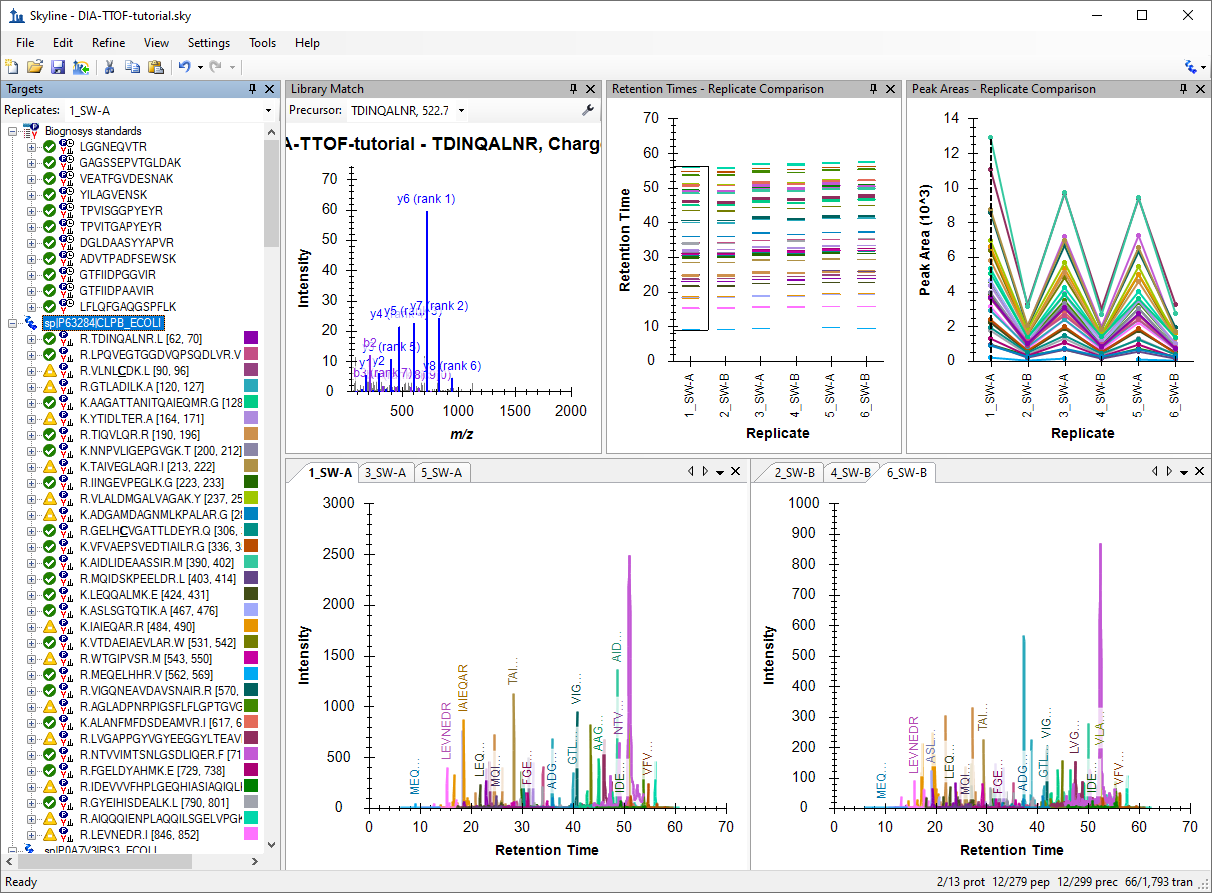Click the peptide icon beside YILAGVENSK
The height and width of the screenshot is (893, 1212).
click(x=65, y=195)
